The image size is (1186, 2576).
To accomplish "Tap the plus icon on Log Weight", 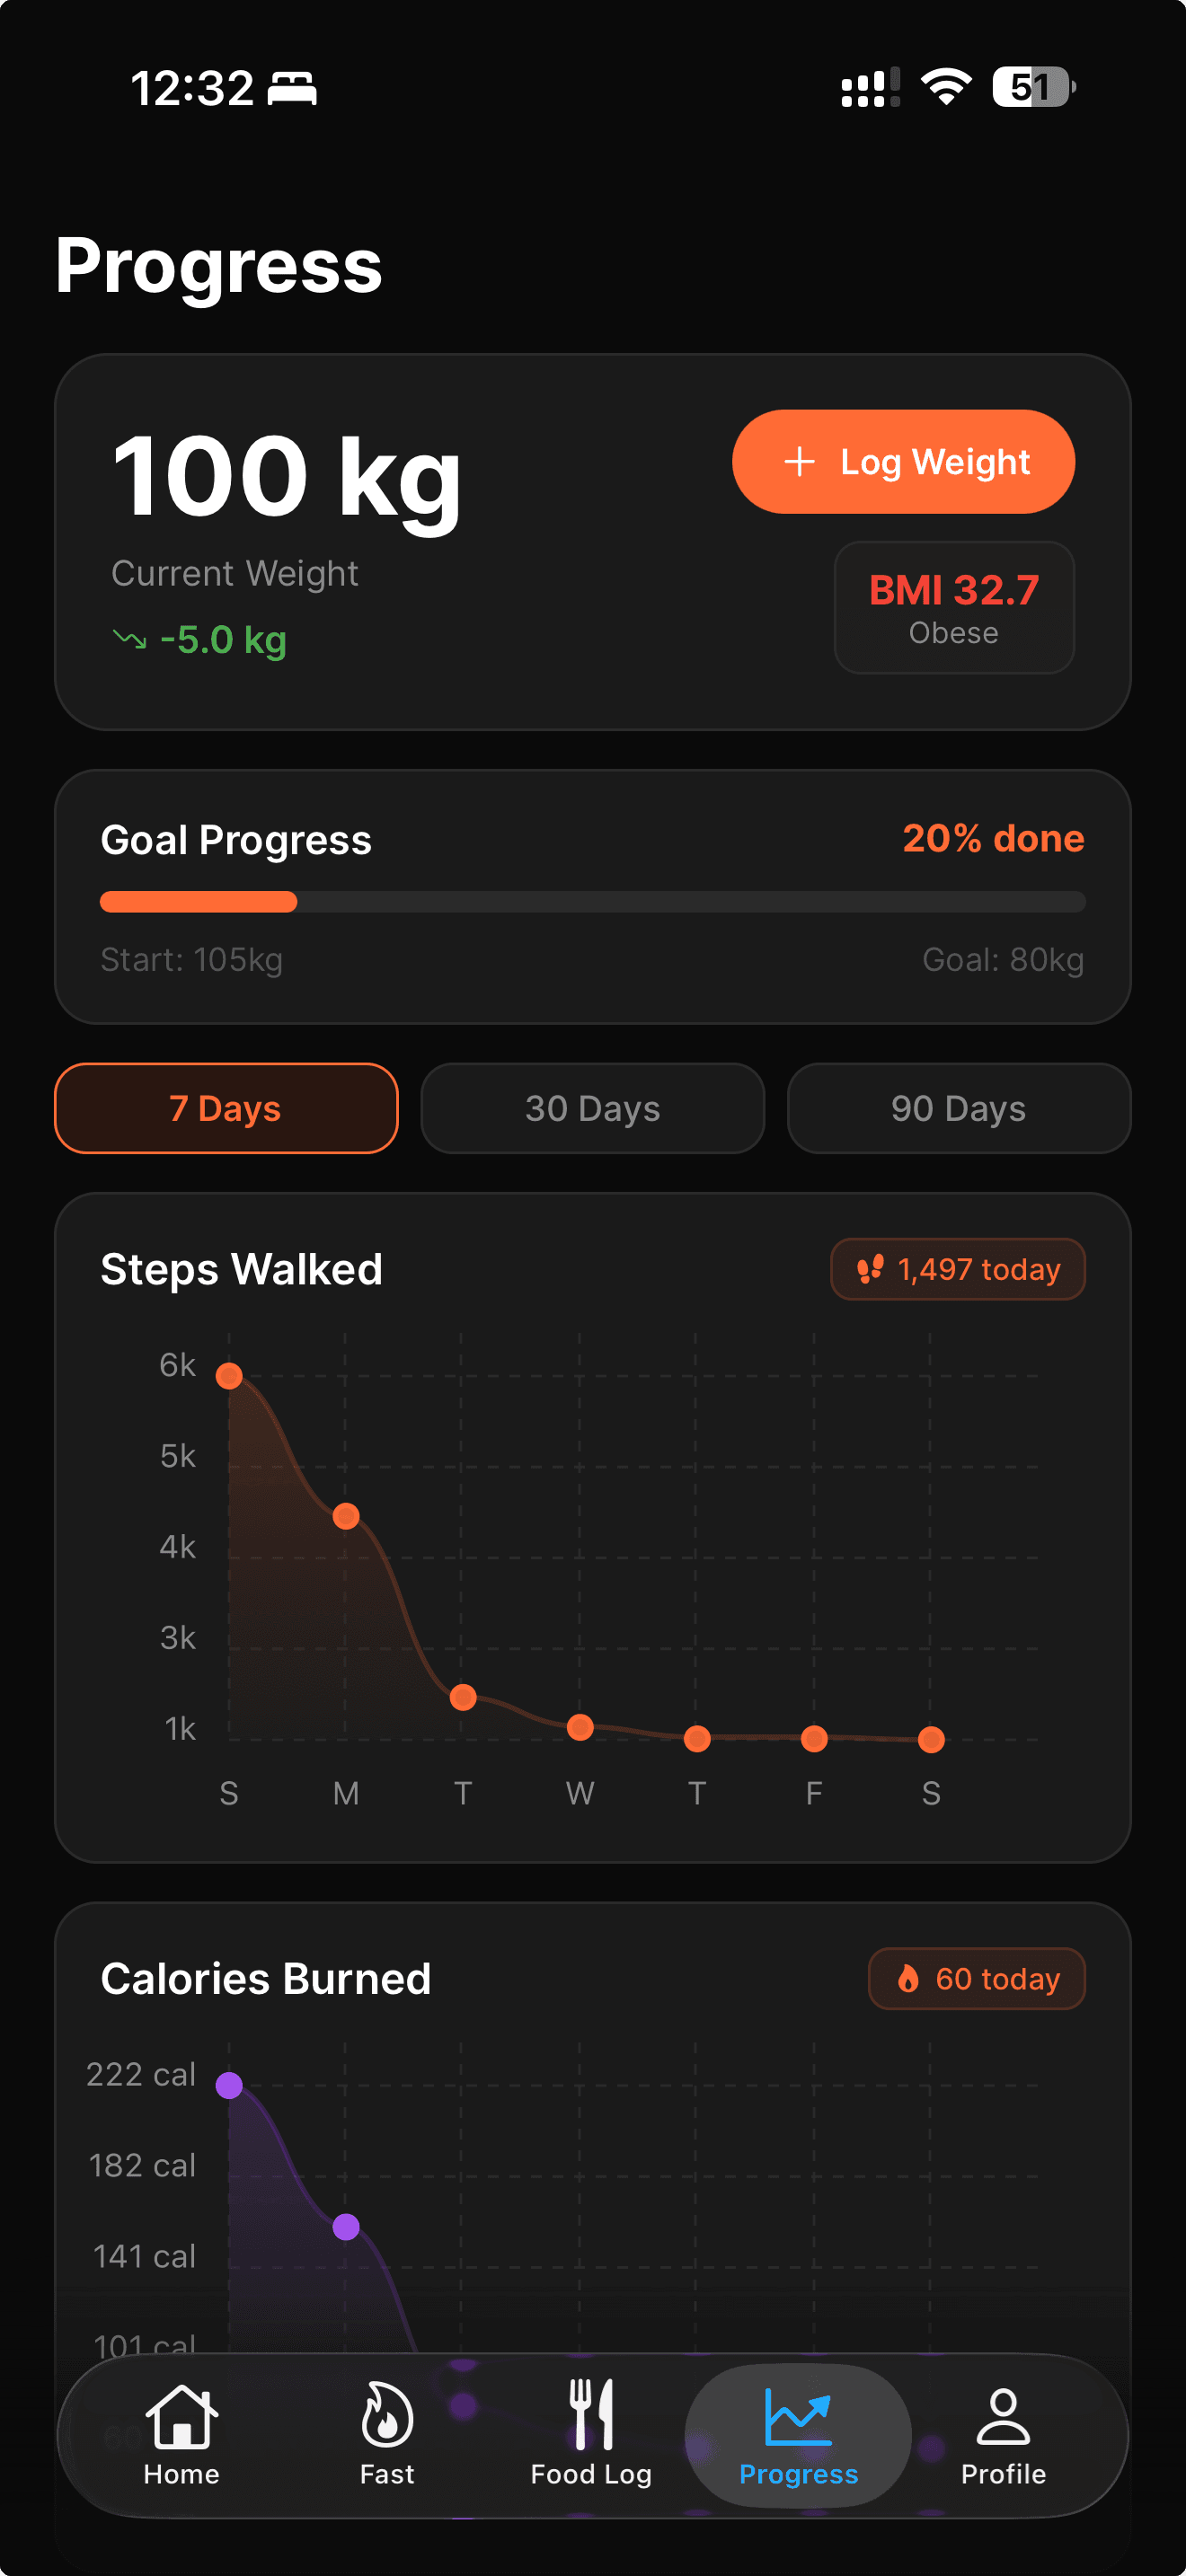I will pyautogui.click(x=799, y=462).
